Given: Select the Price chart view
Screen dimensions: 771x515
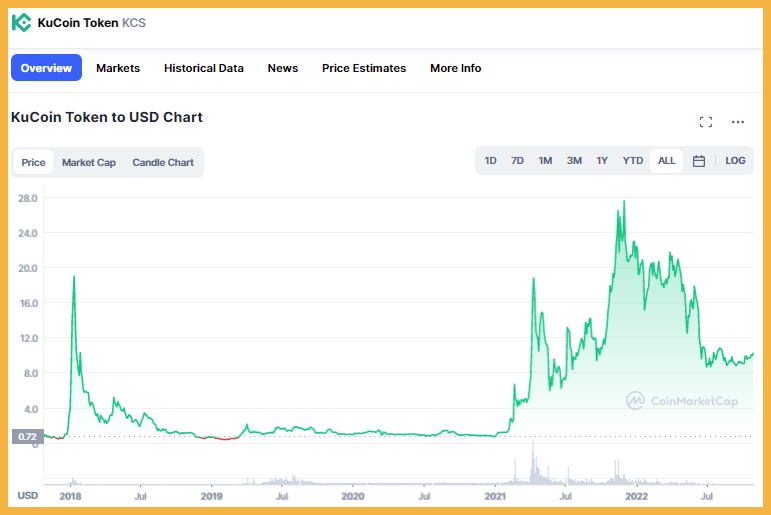Looking at the screenshot, I should (x=33, y=162).
